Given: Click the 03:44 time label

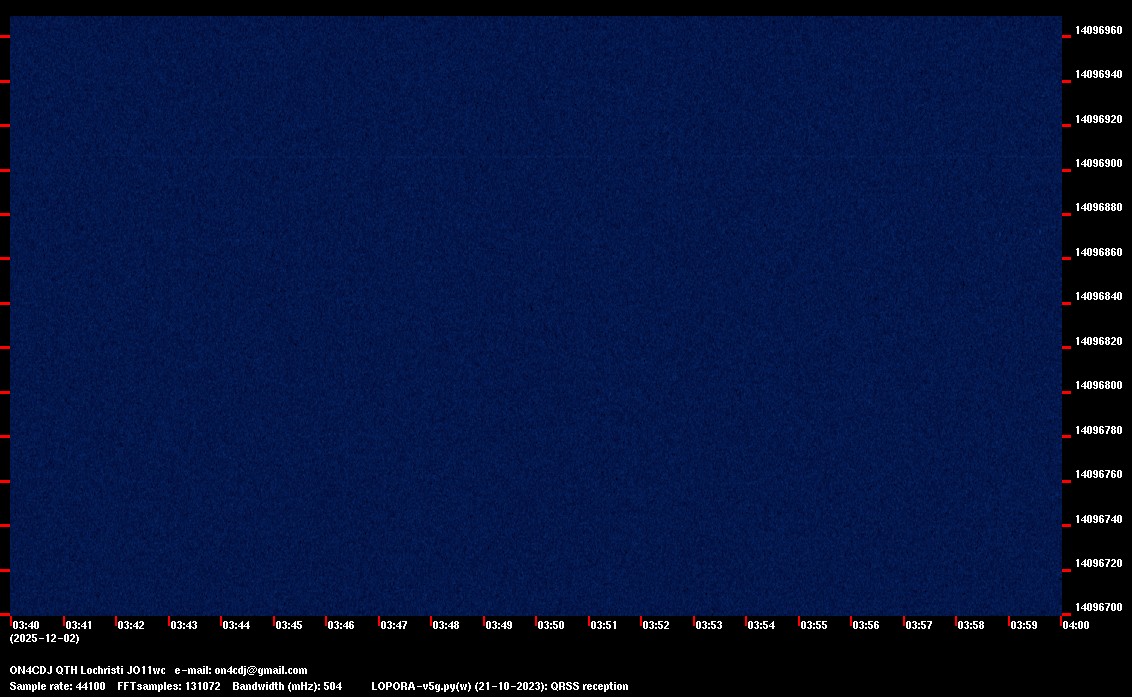Looking at the screenshot, I should [x=236, y=625].
